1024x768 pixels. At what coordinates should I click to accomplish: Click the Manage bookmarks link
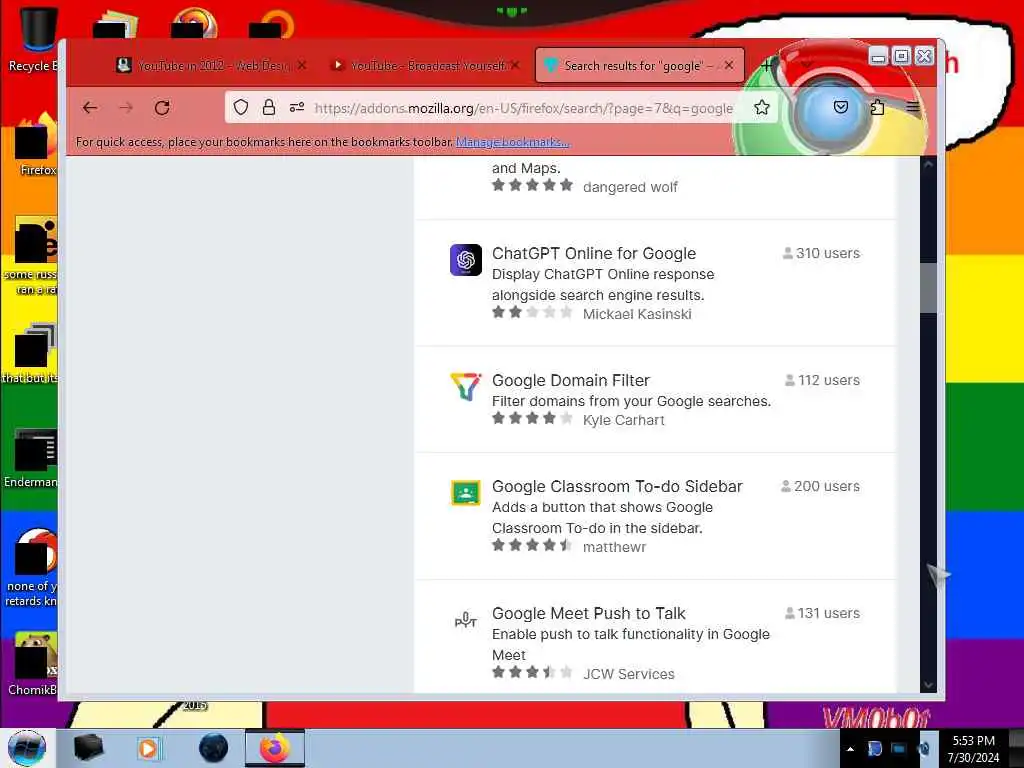[x=513, y=142]
